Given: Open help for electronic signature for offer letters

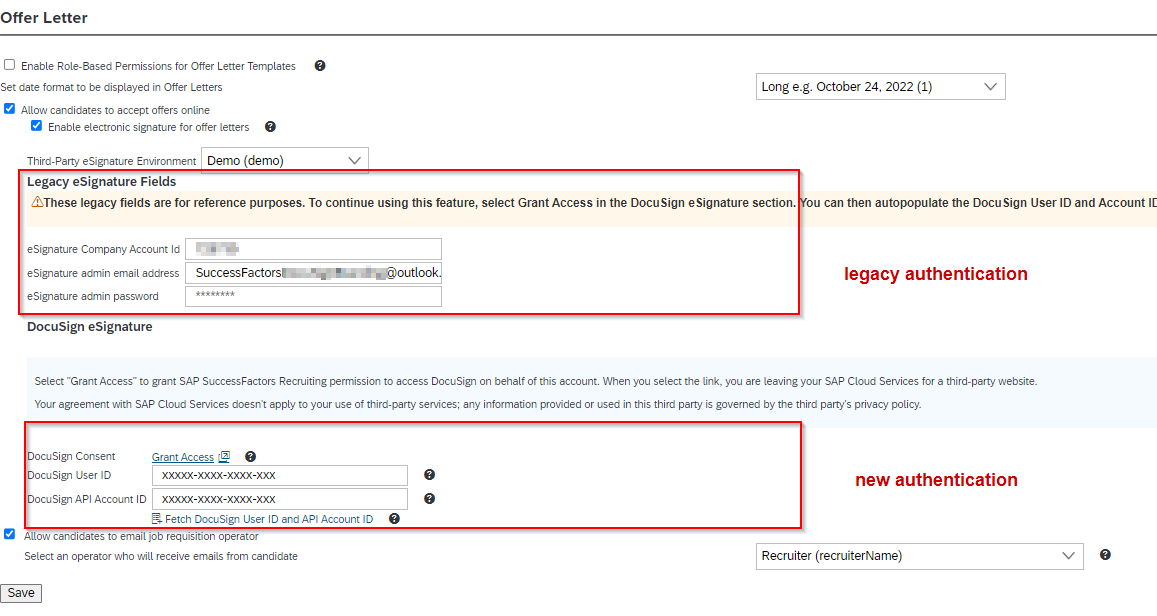Looking at the screenshot, I should point(270,127).
